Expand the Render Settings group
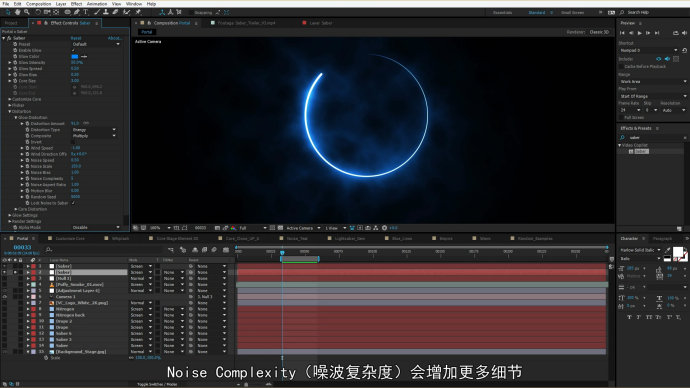This screenshot has width=690, height=388. point(10,221)
